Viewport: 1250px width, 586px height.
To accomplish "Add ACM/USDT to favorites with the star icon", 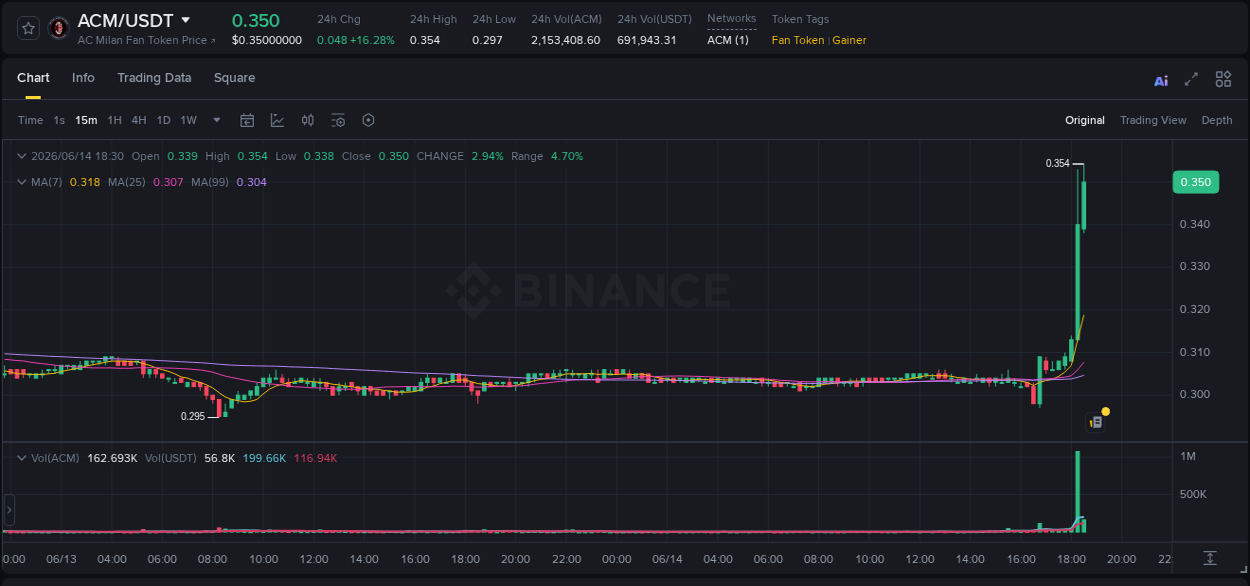I will (x=28, y=28).
